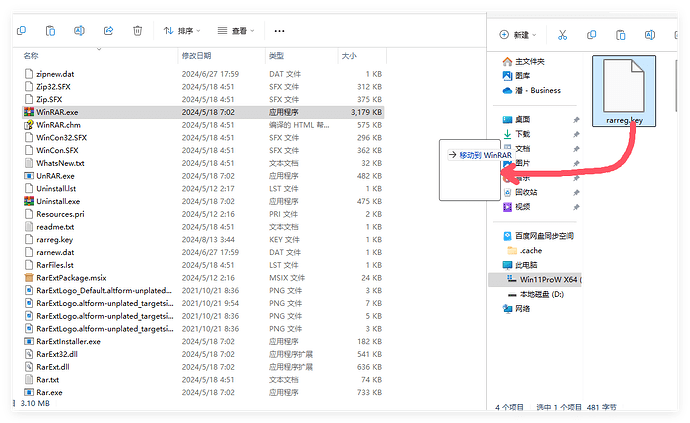Sort by the 名称 column header
Image resolution: width=690 pixels, height=423 pixels.
coord(31,55)
